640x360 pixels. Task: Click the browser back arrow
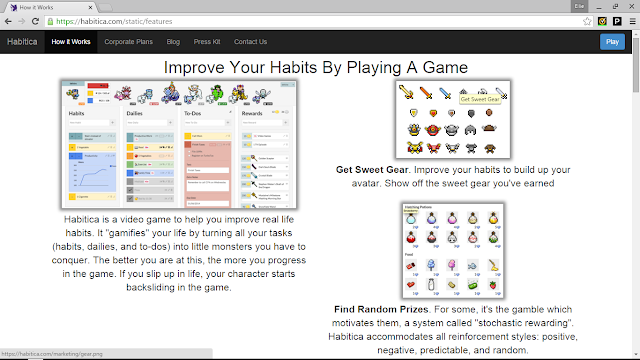point(8,21)
